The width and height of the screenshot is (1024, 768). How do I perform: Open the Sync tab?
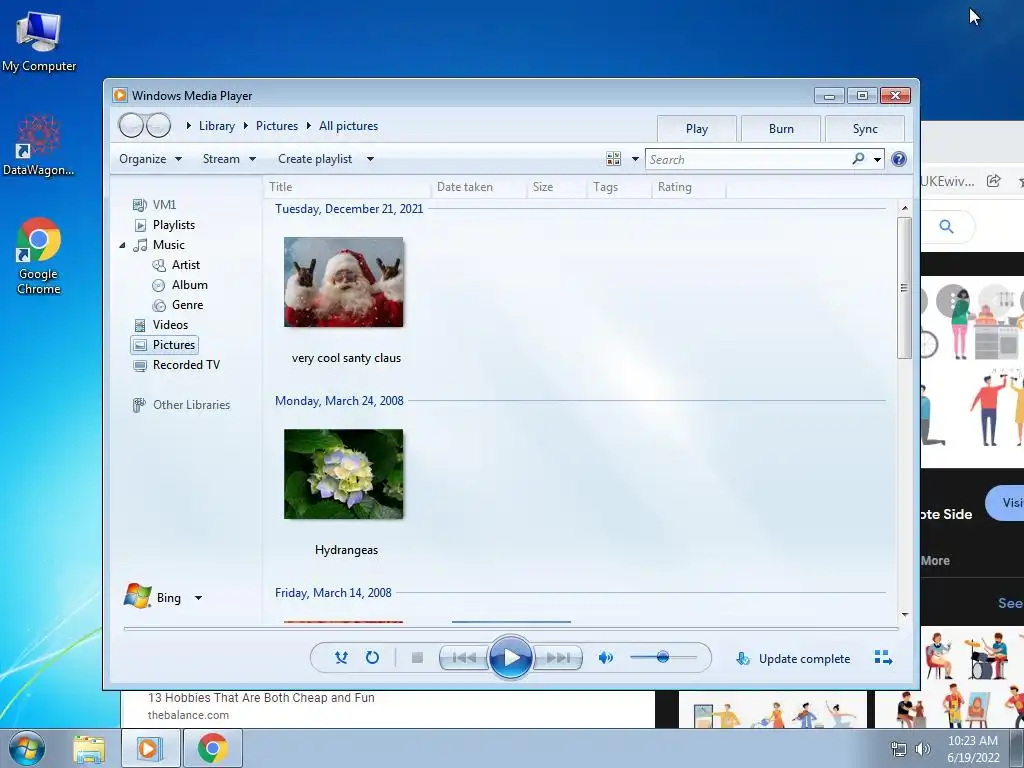(865, 129)
